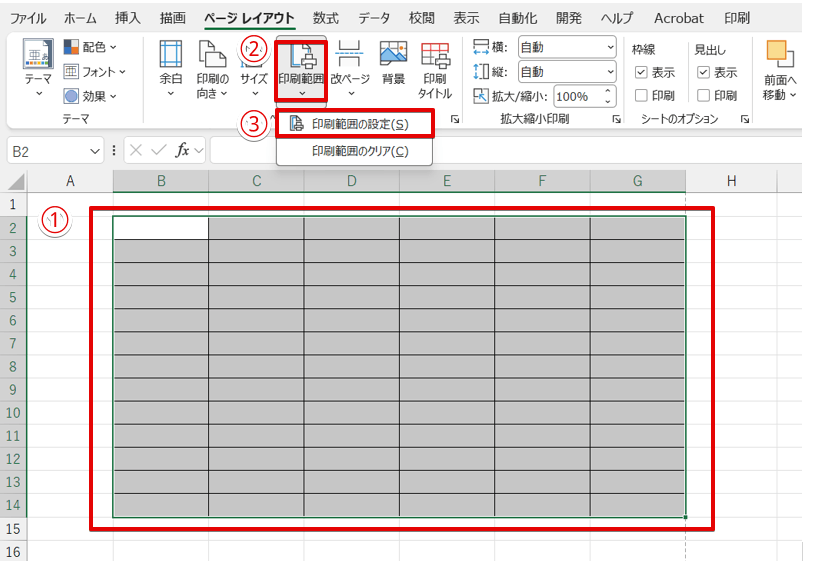Expand the Name Box dropdown arrow
This screenshot has height=561, width=831.
click(95, 152)
